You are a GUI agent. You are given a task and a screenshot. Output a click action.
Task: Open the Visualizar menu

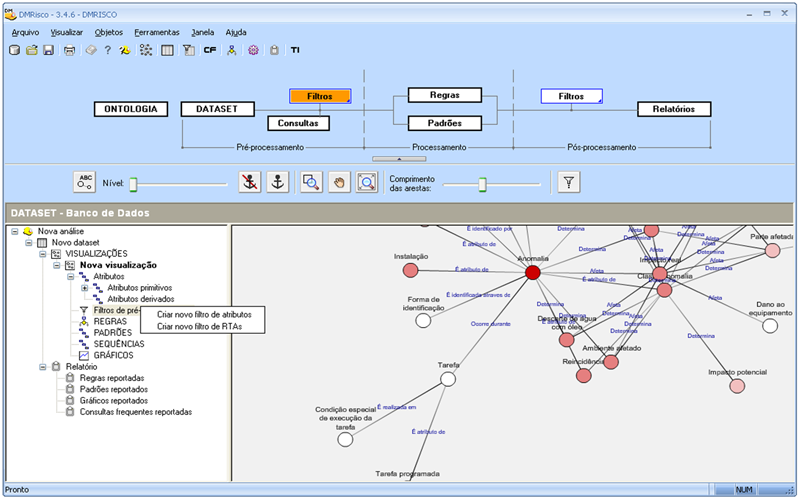[66, 32]
